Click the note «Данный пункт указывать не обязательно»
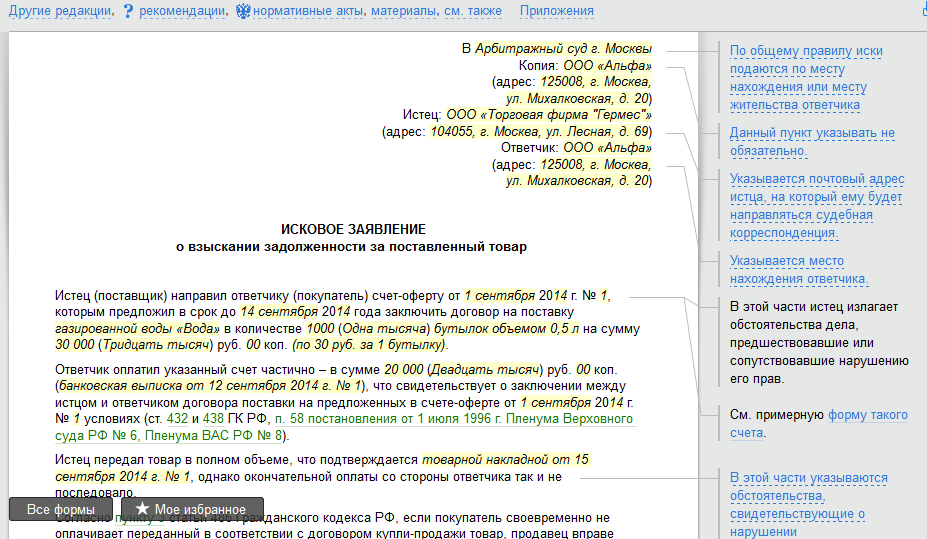Screen dimensions: 927x539 (811, 142)
